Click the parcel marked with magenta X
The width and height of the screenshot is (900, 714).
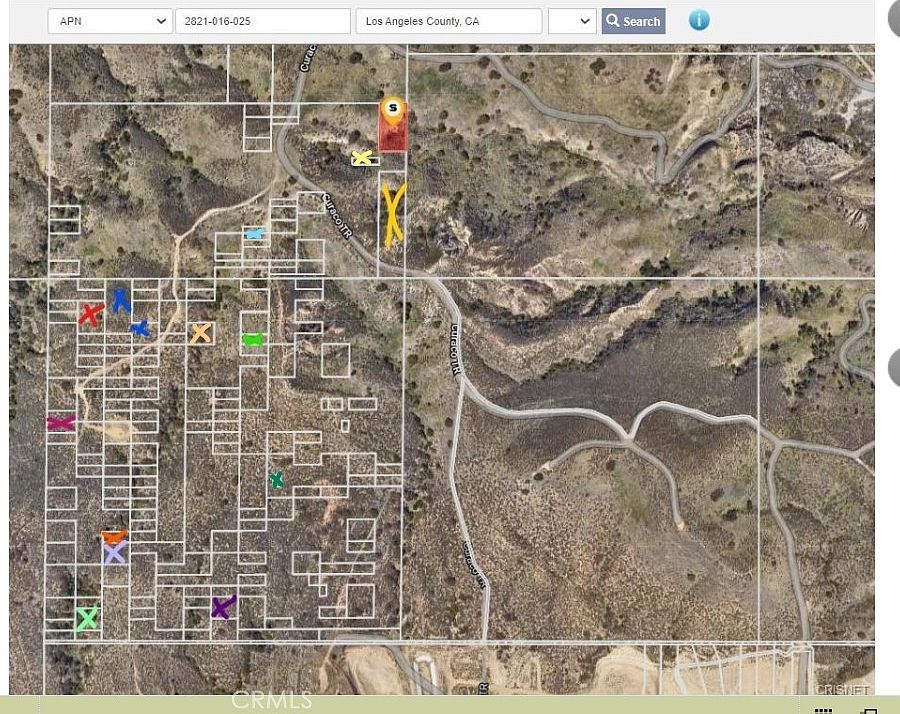(61, 423)
